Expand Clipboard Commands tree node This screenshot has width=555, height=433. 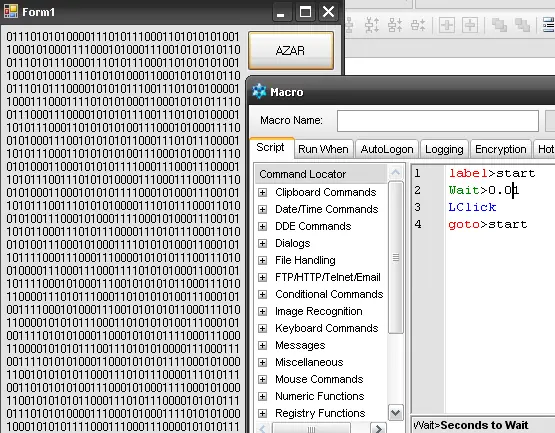(x=262, y=192)
